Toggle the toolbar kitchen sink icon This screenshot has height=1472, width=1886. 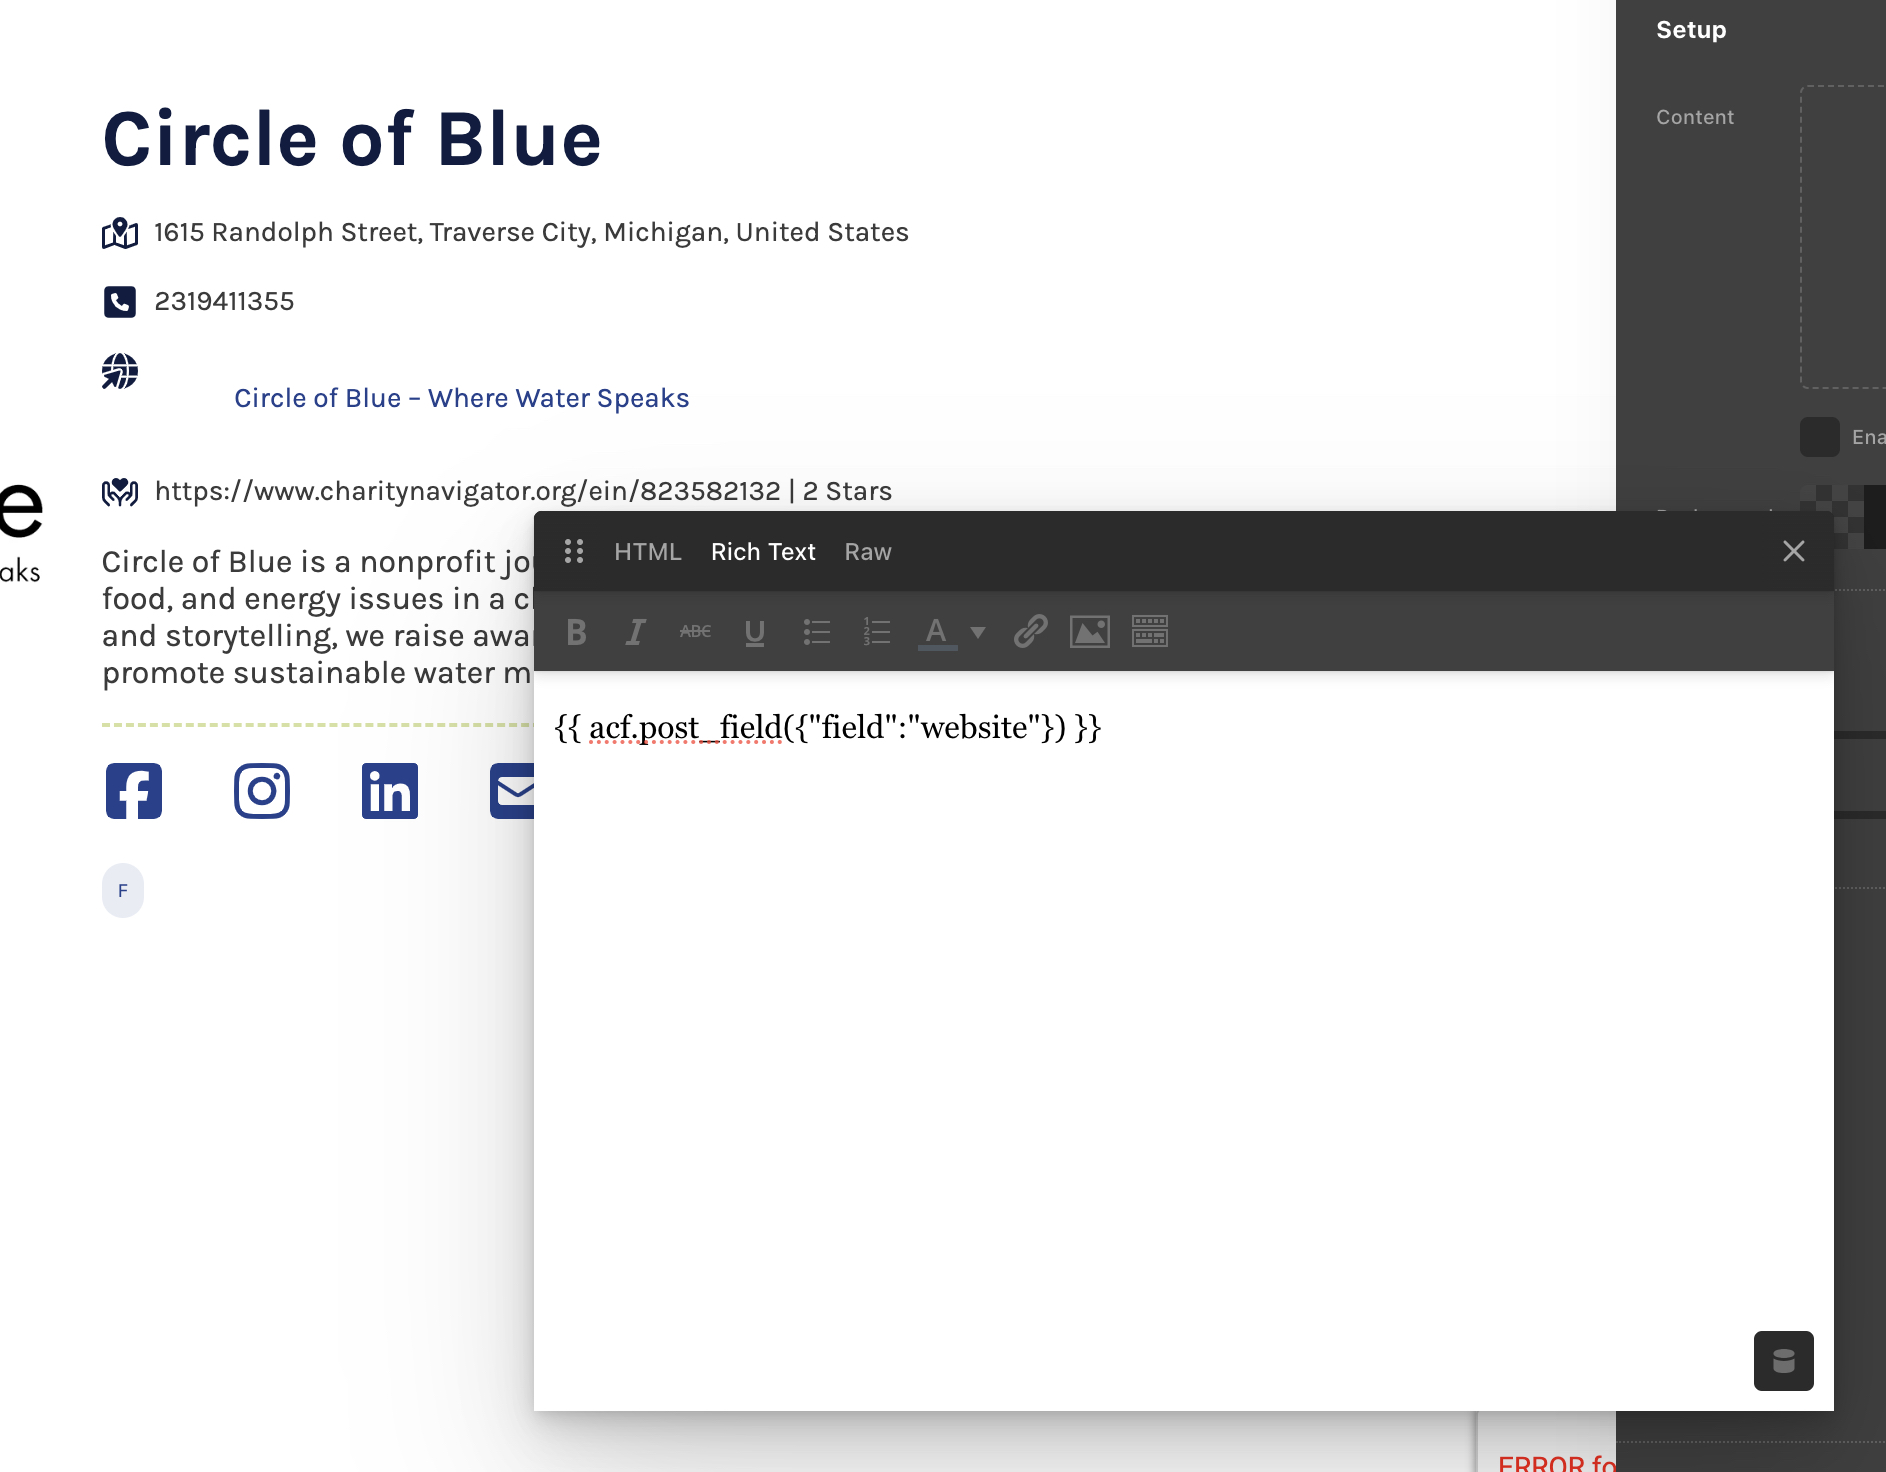1150,632
